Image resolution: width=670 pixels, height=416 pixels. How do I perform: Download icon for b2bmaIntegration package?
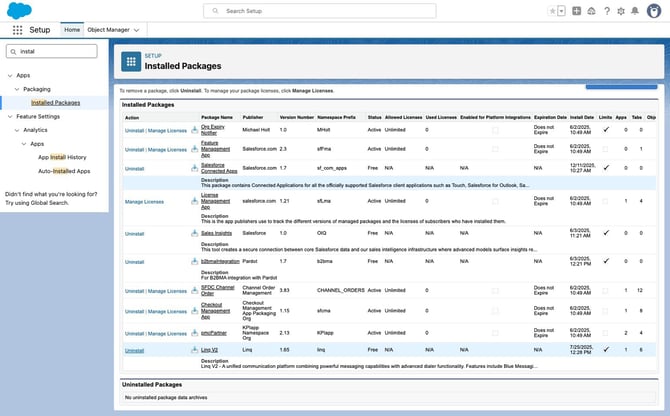click(x=194, y=261)
